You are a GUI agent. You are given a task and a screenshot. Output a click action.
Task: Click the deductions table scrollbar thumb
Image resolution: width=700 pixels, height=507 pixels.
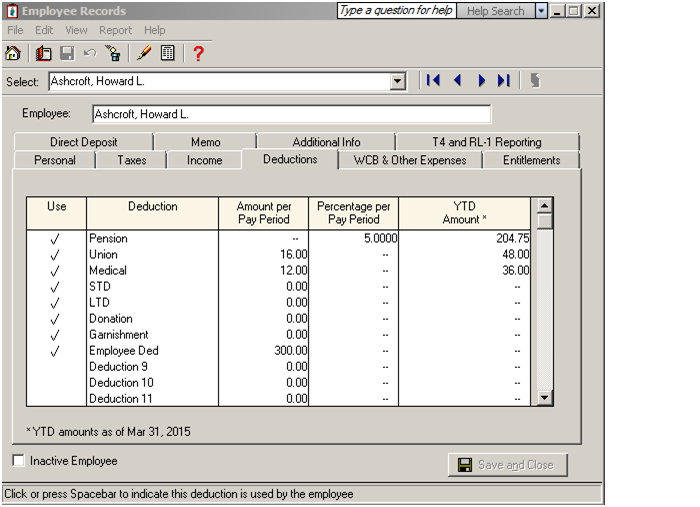click(544, 221)
